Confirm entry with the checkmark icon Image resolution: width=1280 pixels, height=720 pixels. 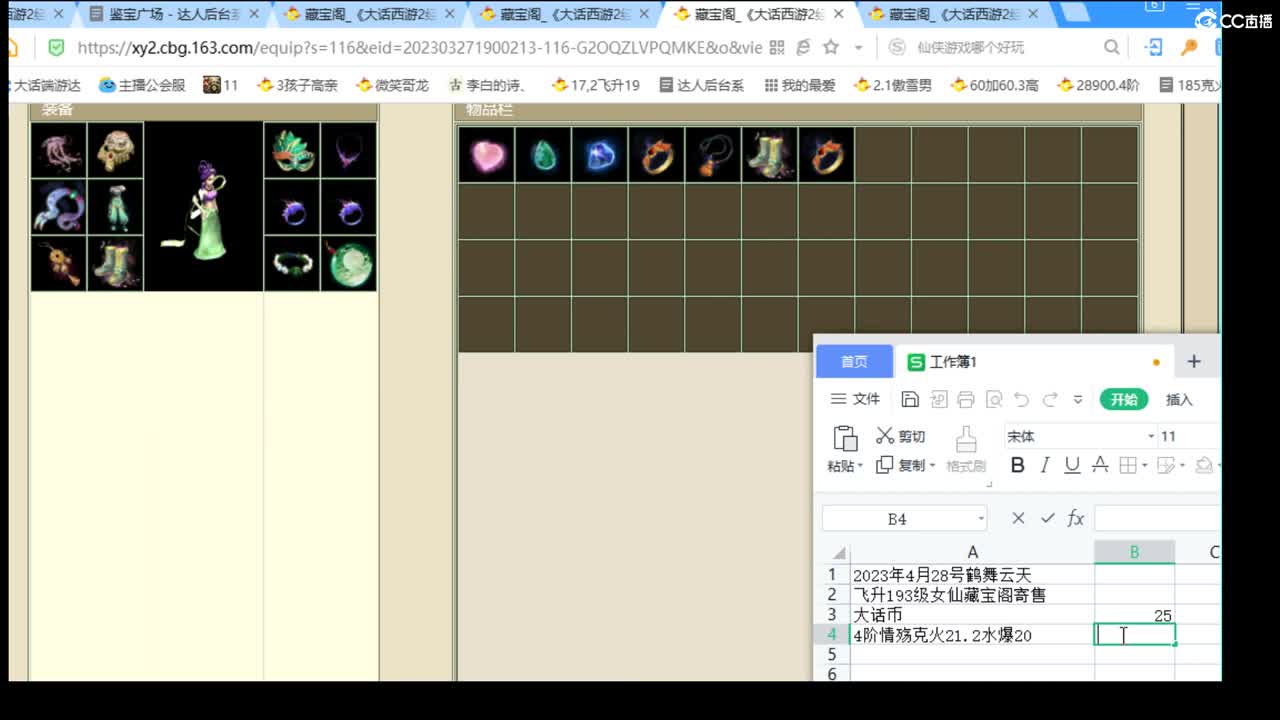(1047, 518)
